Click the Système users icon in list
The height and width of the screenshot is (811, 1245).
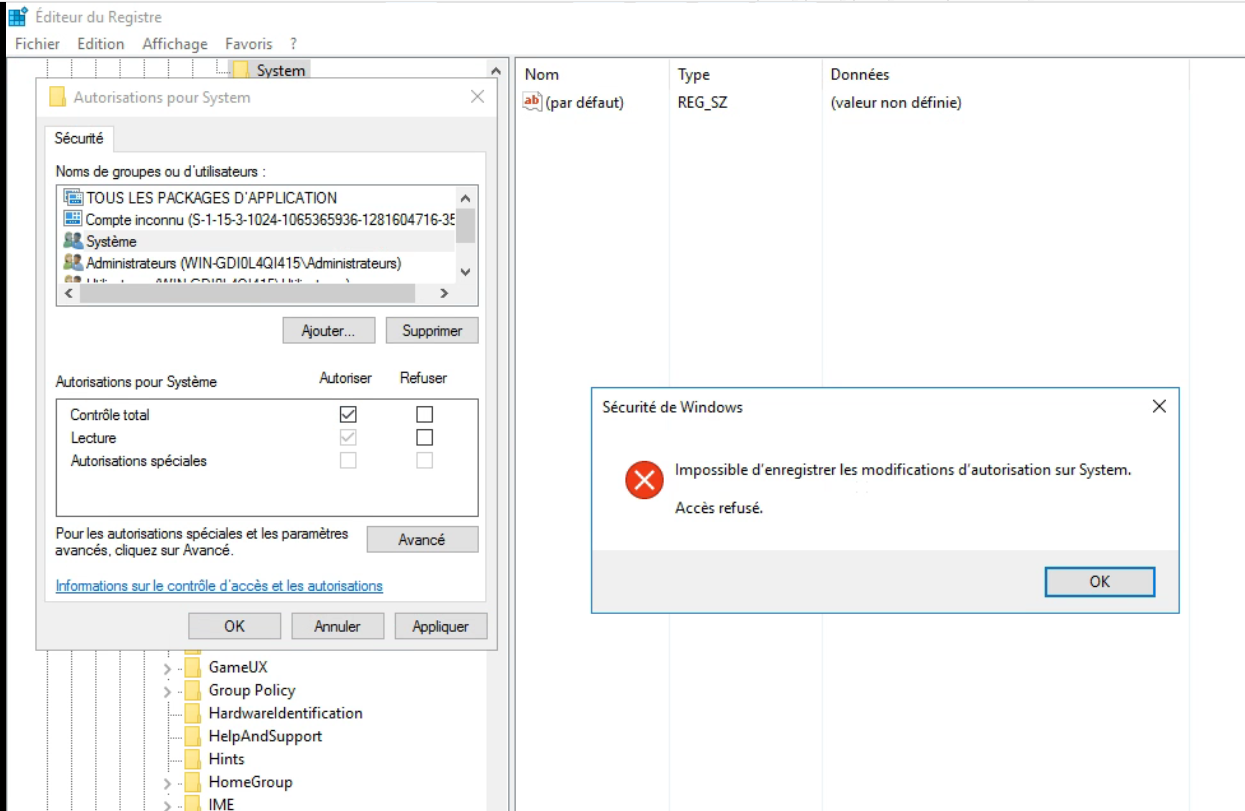click(x=72, y=241)
